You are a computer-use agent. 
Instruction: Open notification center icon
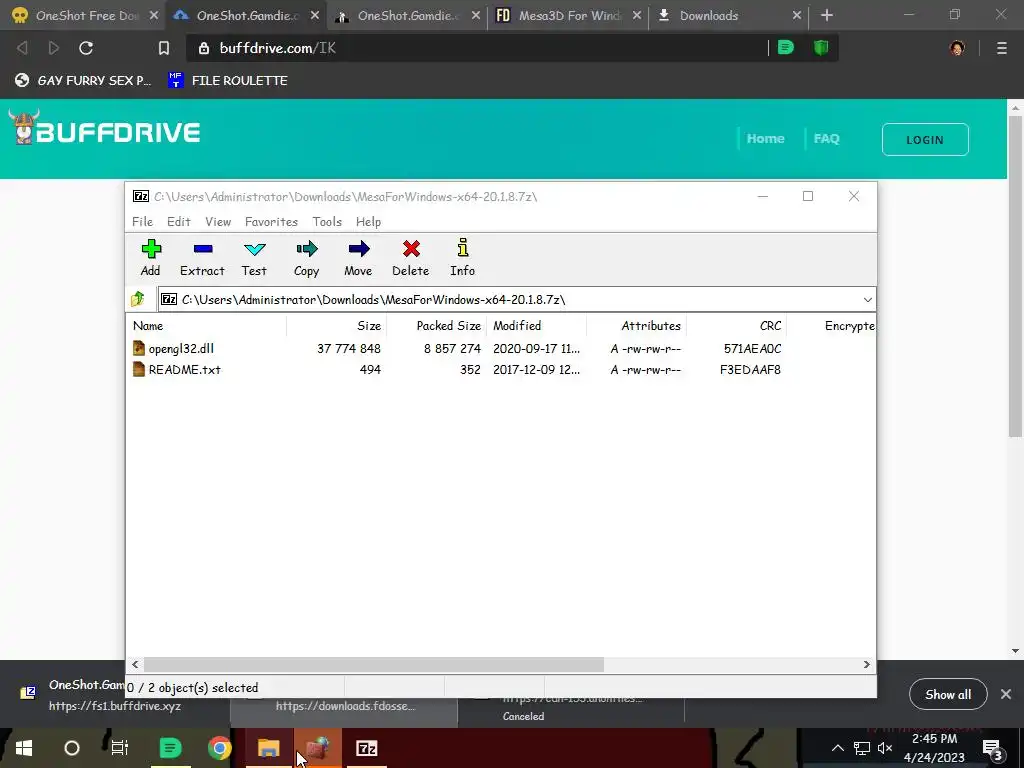pyautogui.click(x=992, y=748)
